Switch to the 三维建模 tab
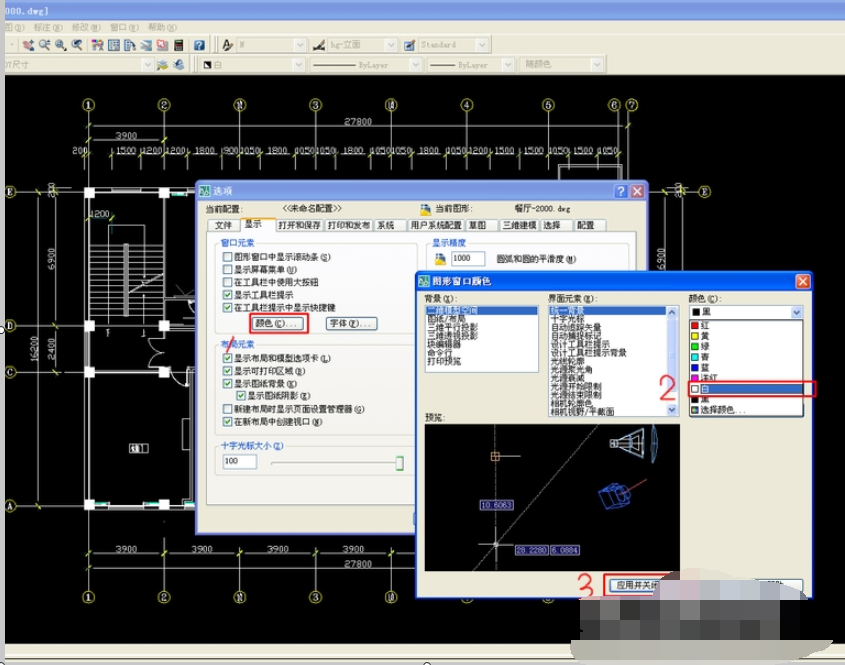The height and width of the screenshot is (665, 845). click(x=519, y=225)
